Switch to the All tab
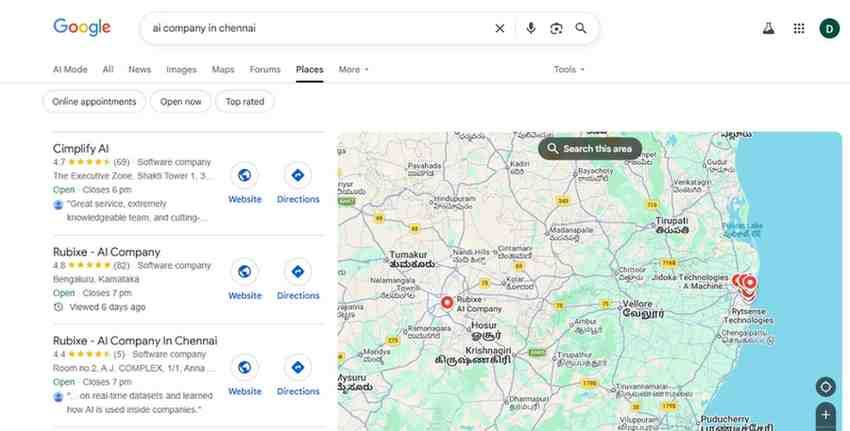Screen dimensions: 850x431 (108, 69)
